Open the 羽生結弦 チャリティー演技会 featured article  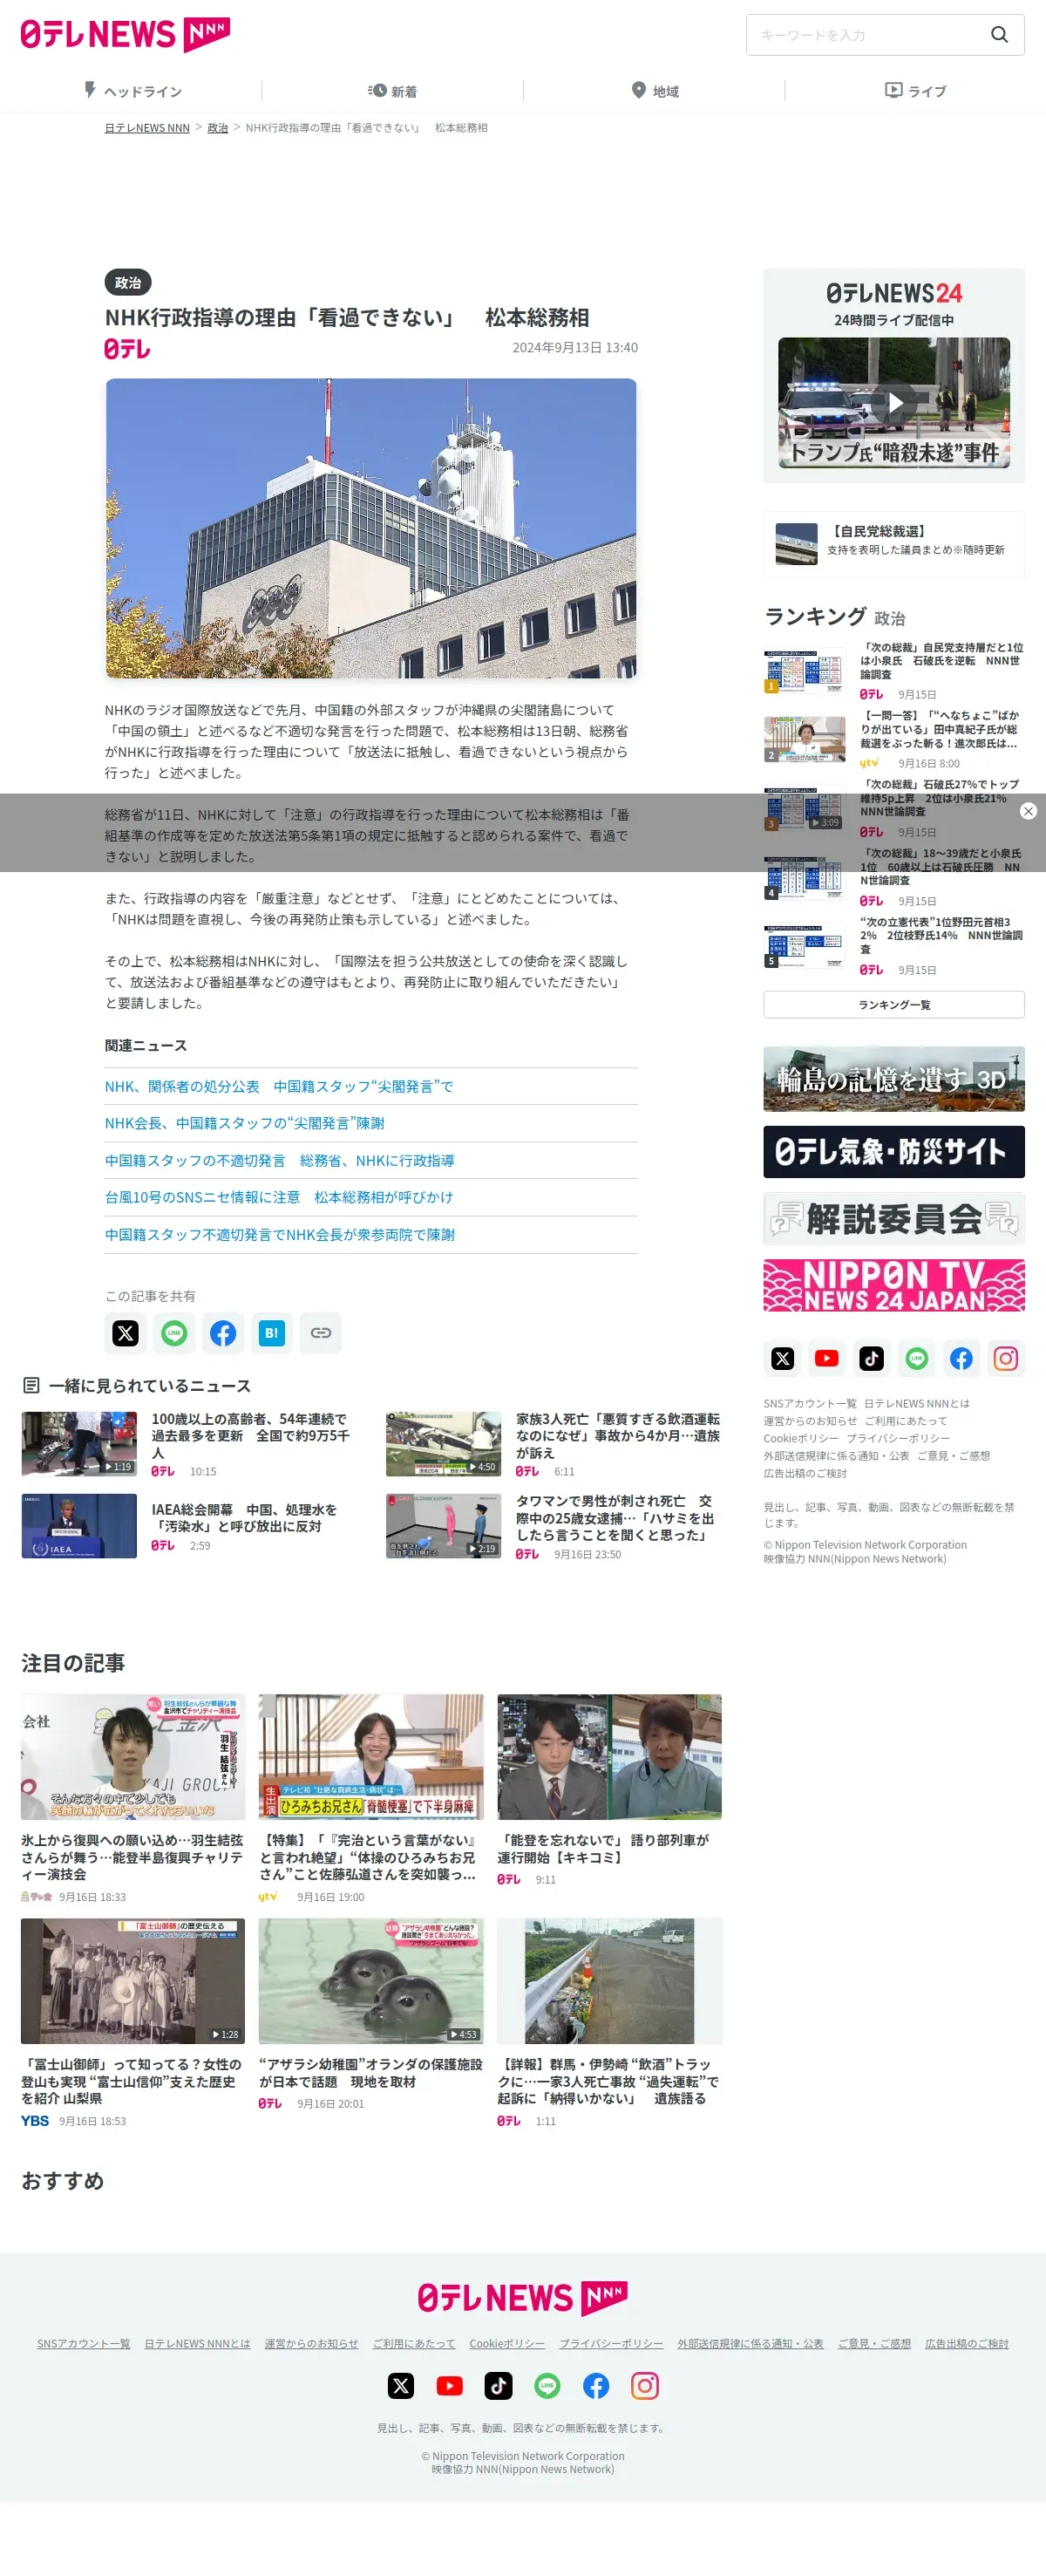[x=133, y=1798]
